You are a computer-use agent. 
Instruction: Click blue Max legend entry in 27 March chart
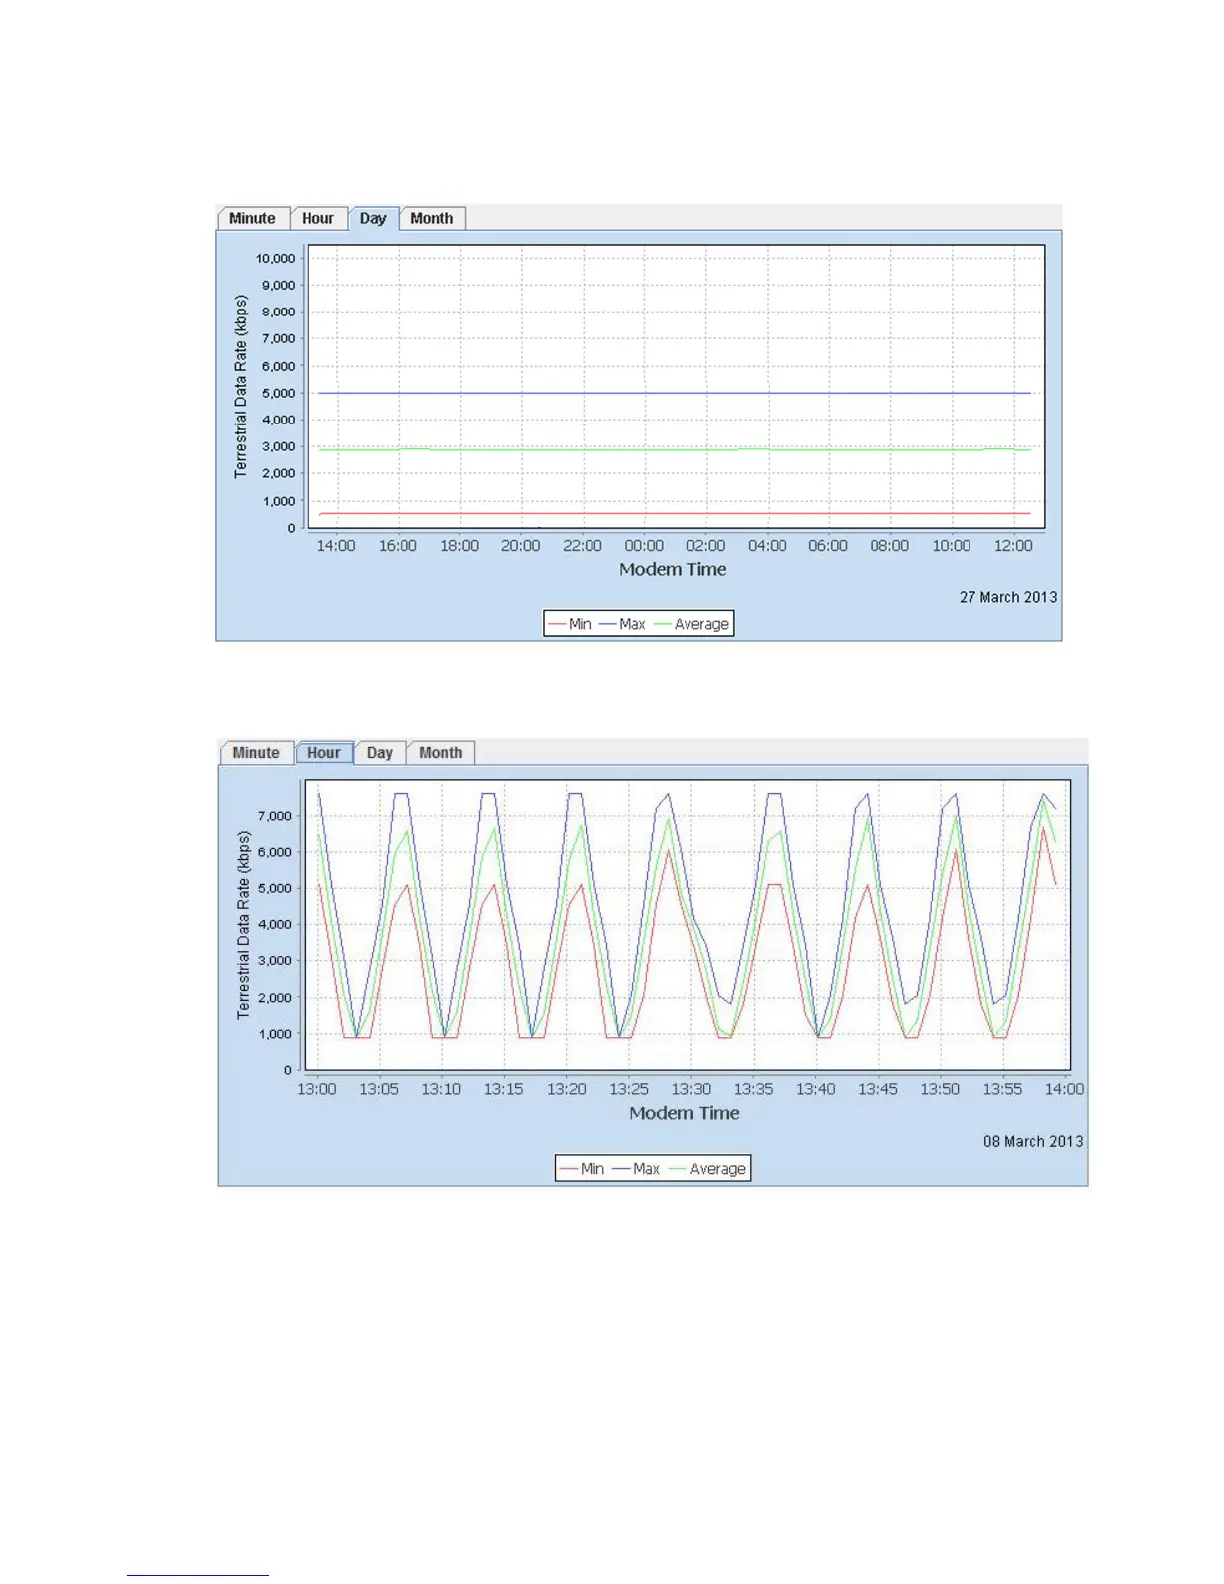(623, 624)
